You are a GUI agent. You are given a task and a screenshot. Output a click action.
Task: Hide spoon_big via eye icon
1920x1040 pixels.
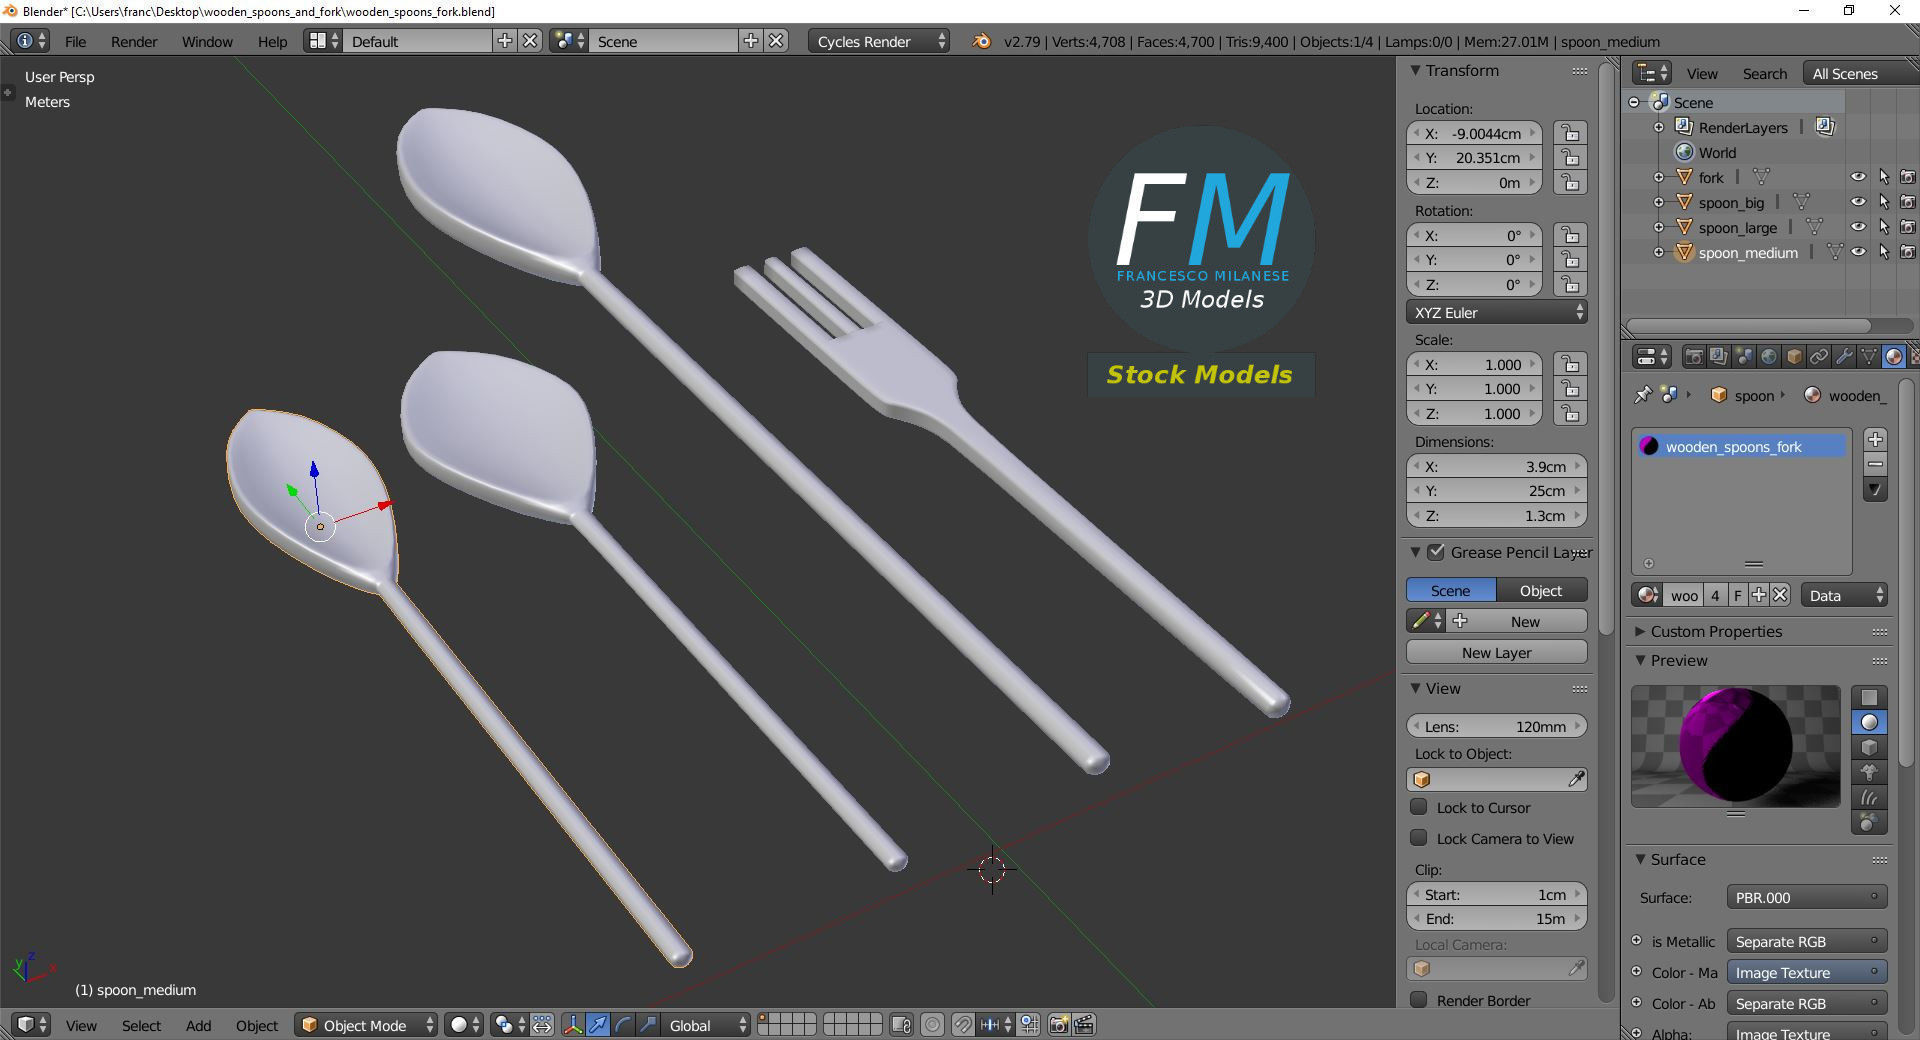pos(1858,202)
